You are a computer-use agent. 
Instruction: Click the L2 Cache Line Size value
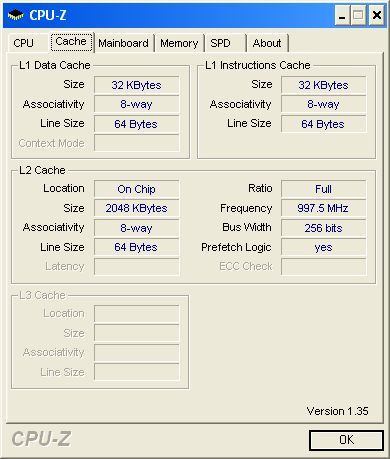[137, 247]
